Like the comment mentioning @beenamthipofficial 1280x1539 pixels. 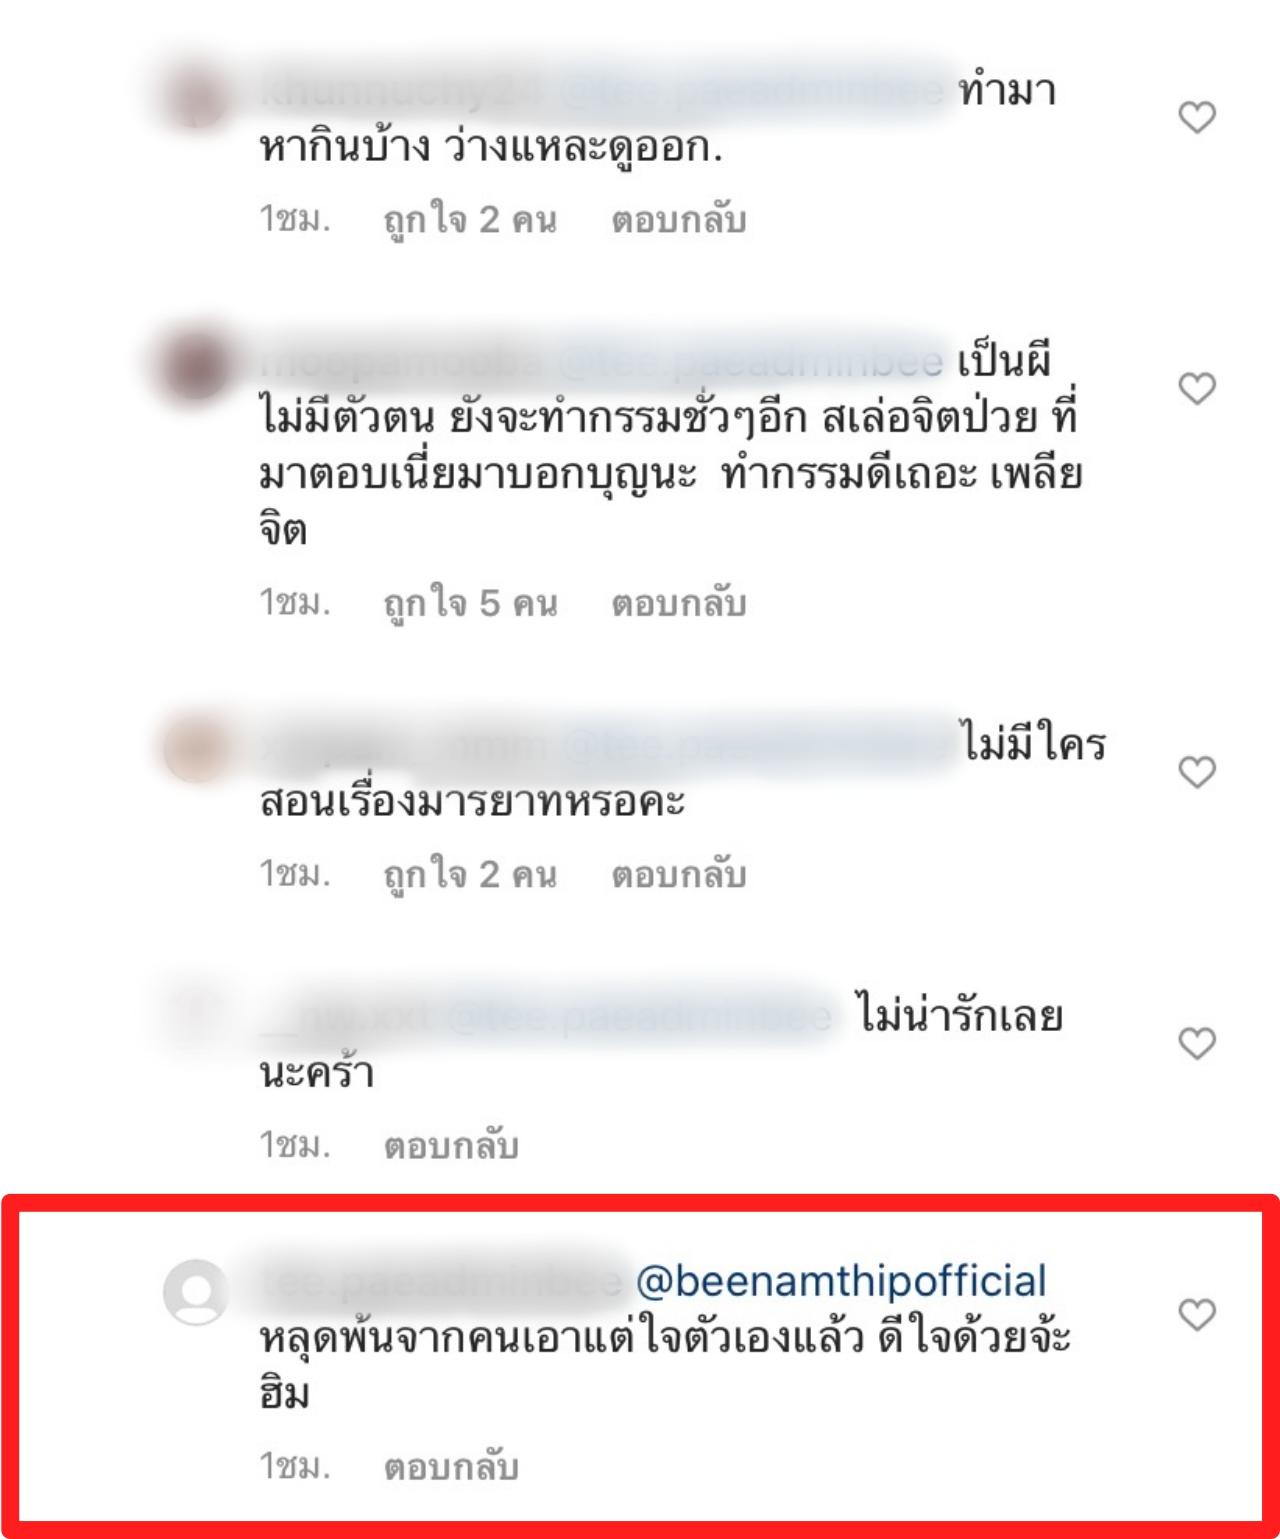(1197, 1314)
